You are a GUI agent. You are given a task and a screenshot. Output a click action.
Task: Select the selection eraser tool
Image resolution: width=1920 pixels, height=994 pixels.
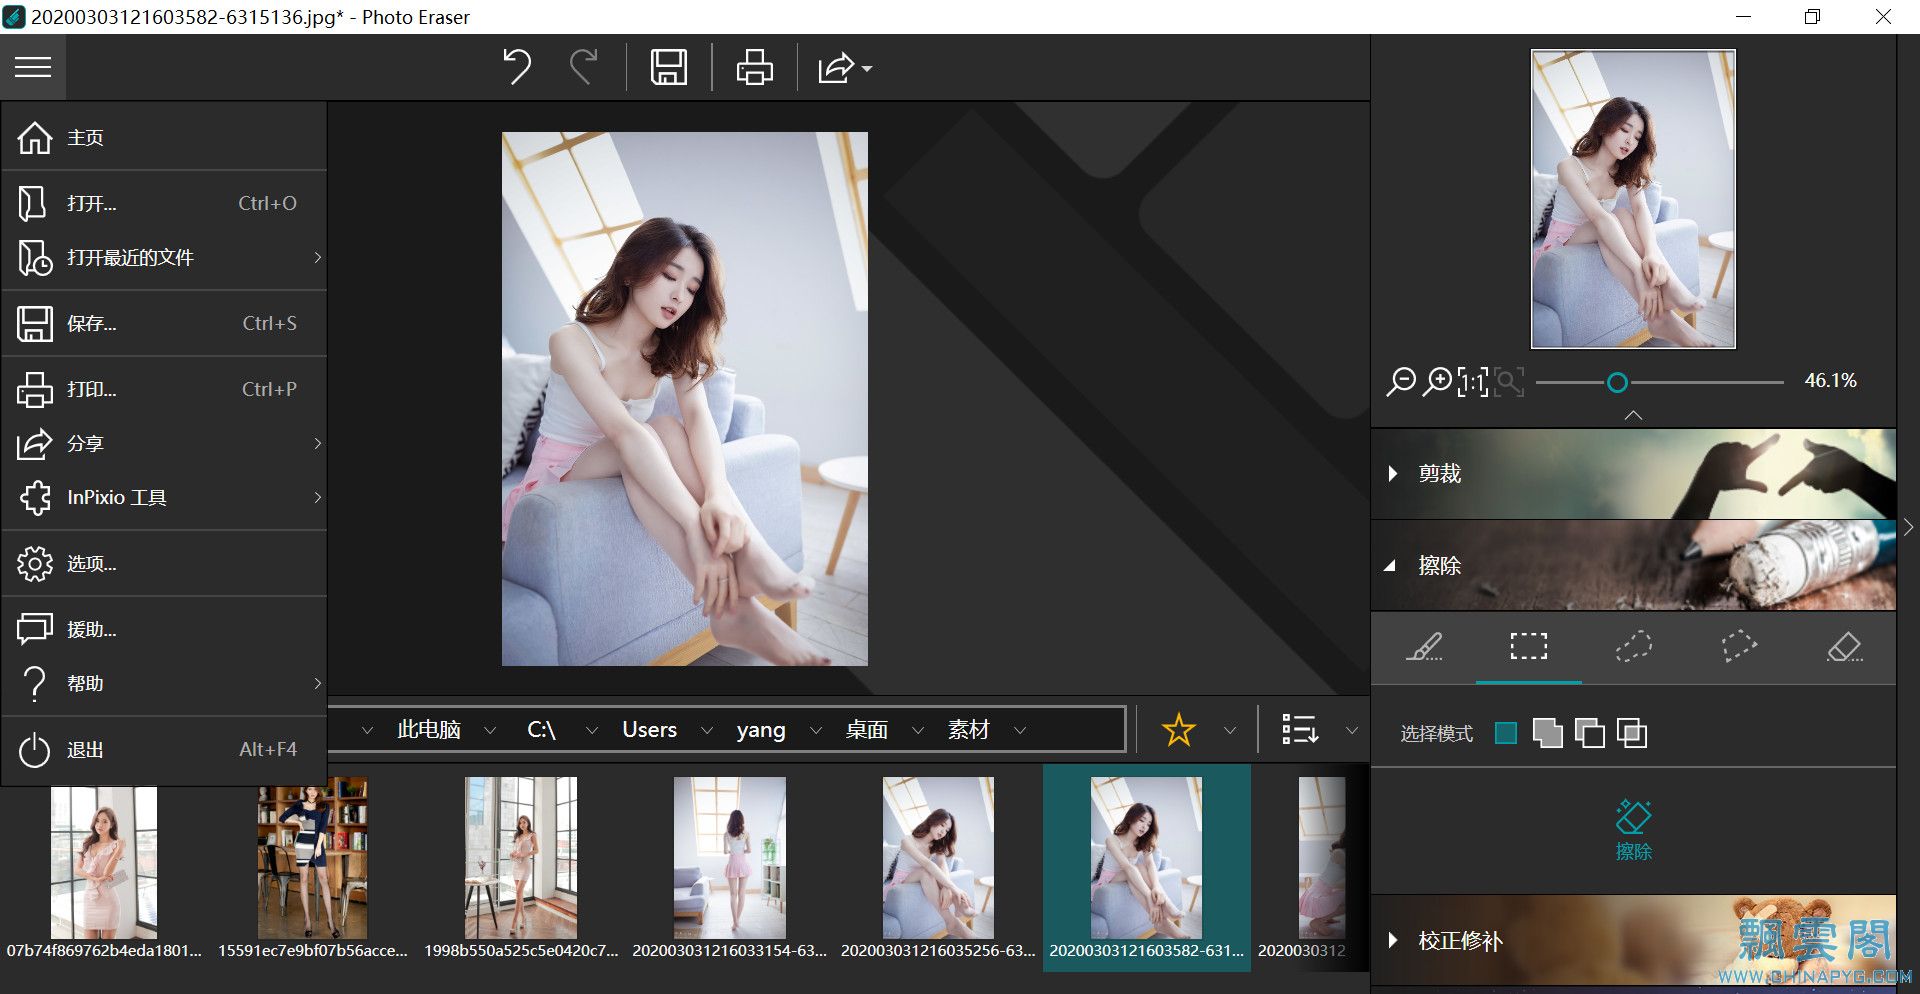click(1844, 647)
